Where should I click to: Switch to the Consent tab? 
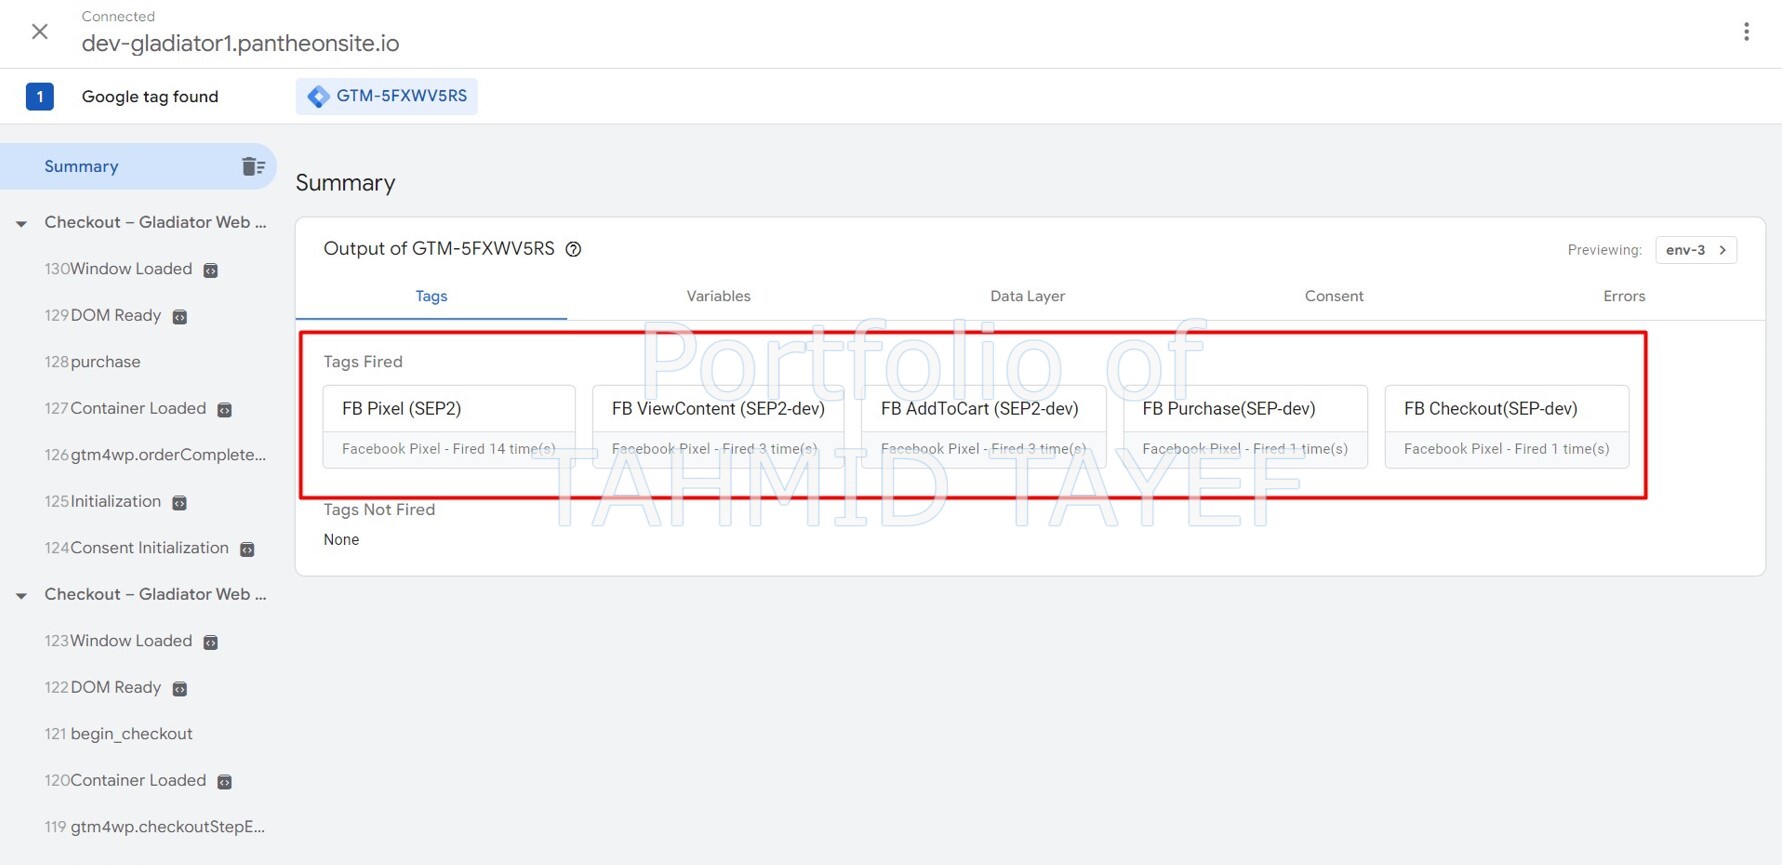[1334, 296]
